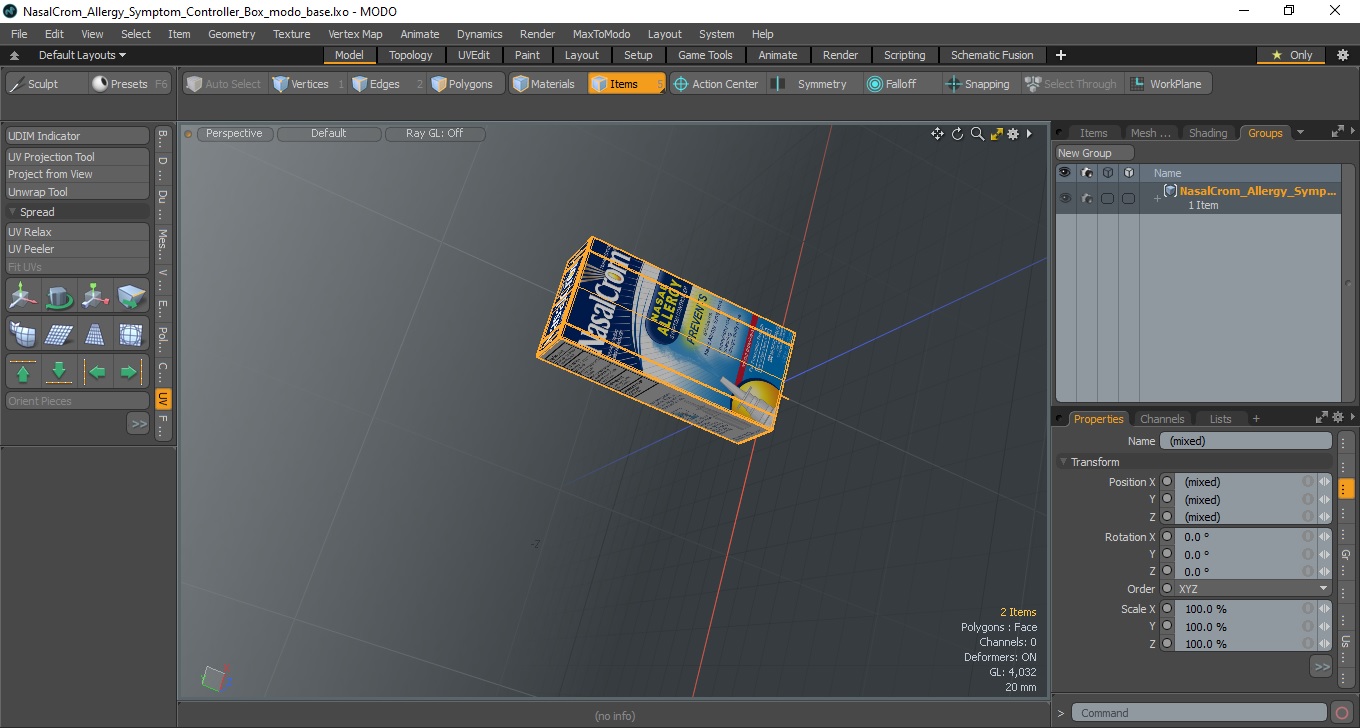The image size is (1360, 728).
Task: Click the viewport rotate icon
Action: [957, 134]
